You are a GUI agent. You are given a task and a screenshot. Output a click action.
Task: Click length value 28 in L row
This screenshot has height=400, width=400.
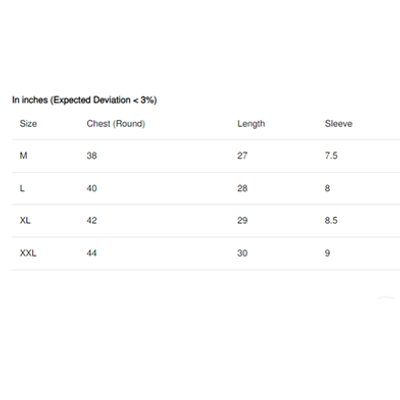[x=242, y=188]
